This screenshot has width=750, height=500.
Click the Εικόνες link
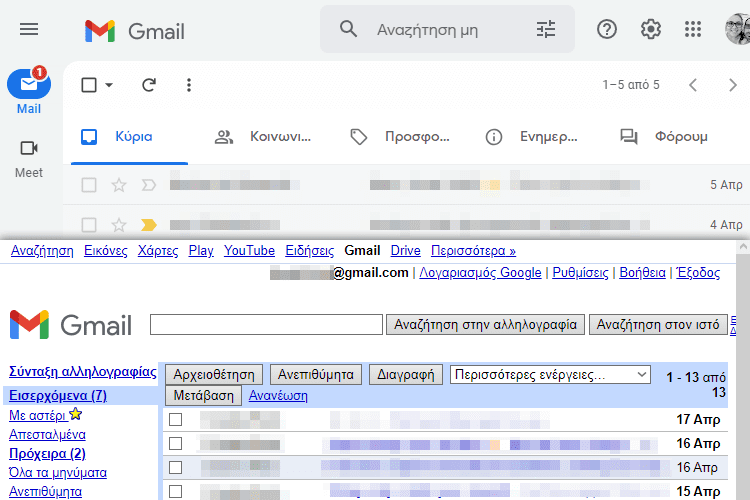tap(106, 251)
